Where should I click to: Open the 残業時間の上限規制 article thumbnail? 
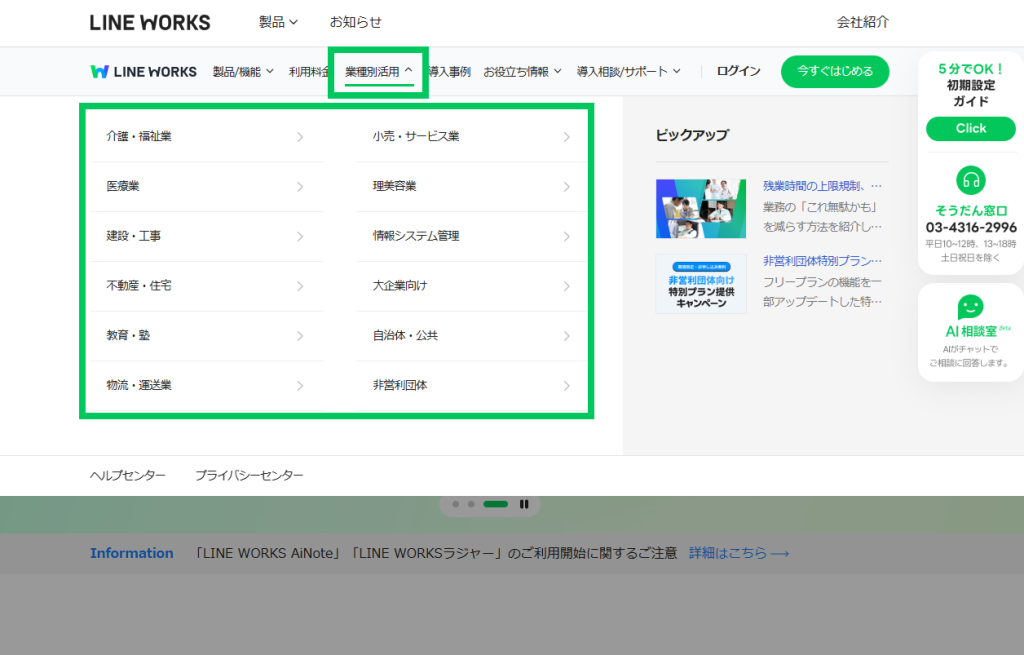(700, 209)
